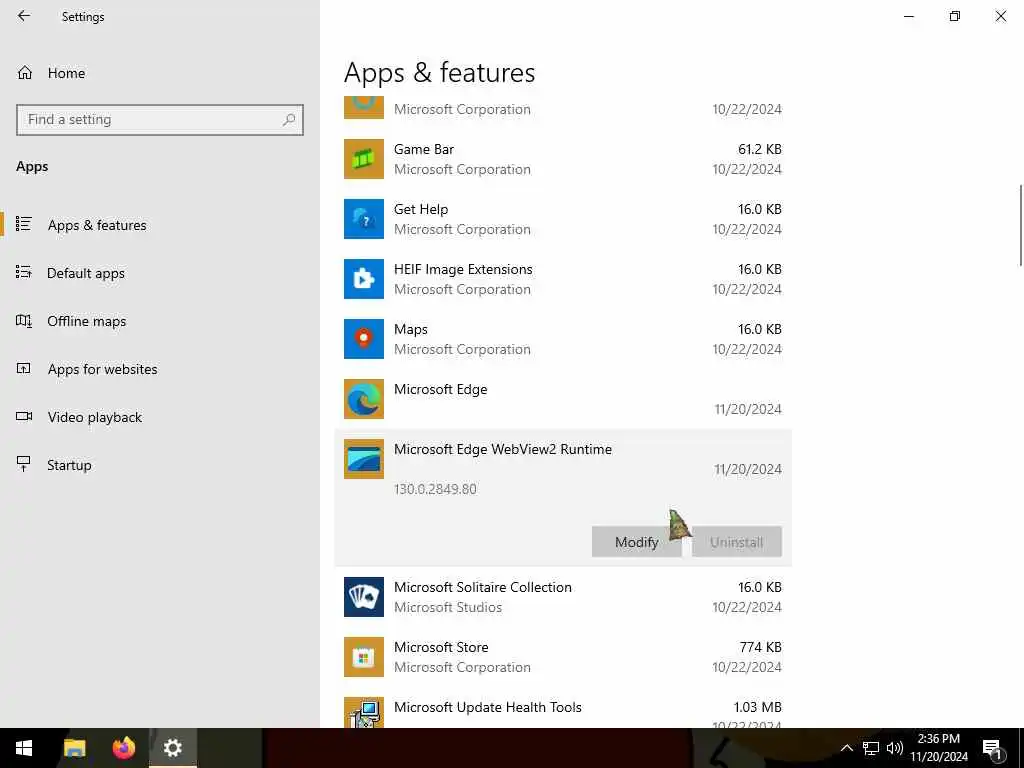The width and height of the screenshot is (1024, 768).
Task: Open the volume control tray icon
Action: pos(895,748)
